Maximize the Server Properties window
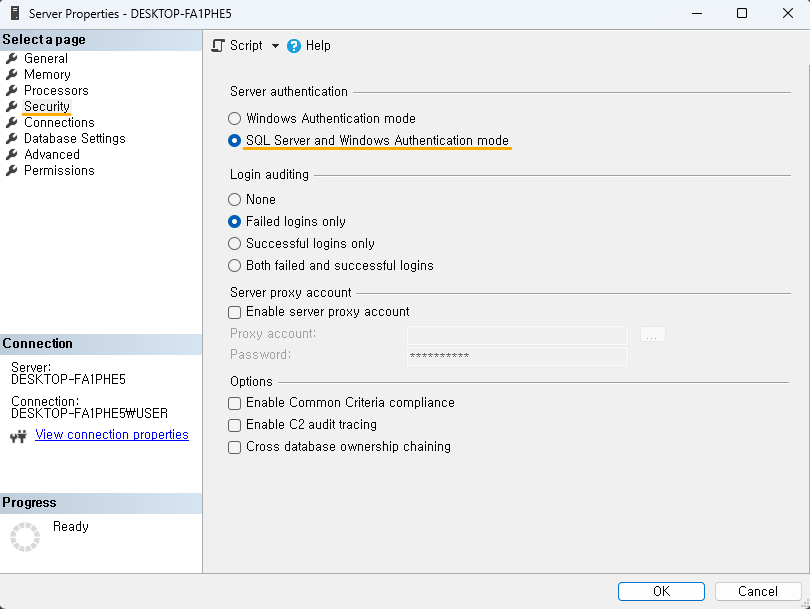The image size is (810, 609). 742,13
